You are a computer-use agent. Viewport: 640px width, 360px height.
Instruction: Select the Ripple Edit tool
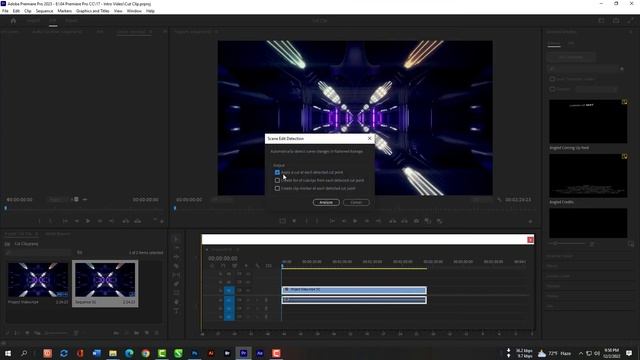(x=176, y=257)
